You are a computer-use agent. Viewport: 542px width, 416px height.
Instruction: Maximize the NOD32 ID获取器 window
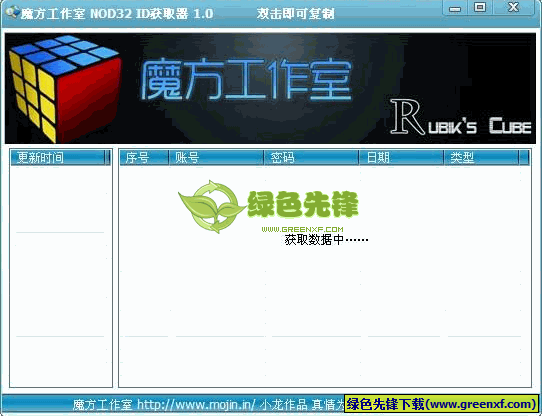480,8
